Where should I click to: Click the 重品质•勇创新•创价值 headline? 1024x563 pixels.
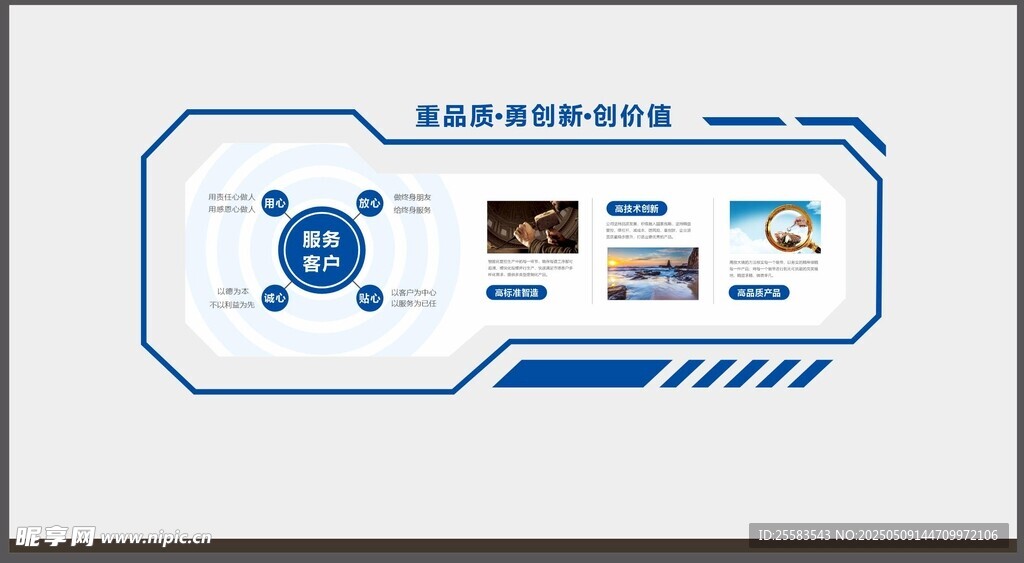(x=544, y=116)
